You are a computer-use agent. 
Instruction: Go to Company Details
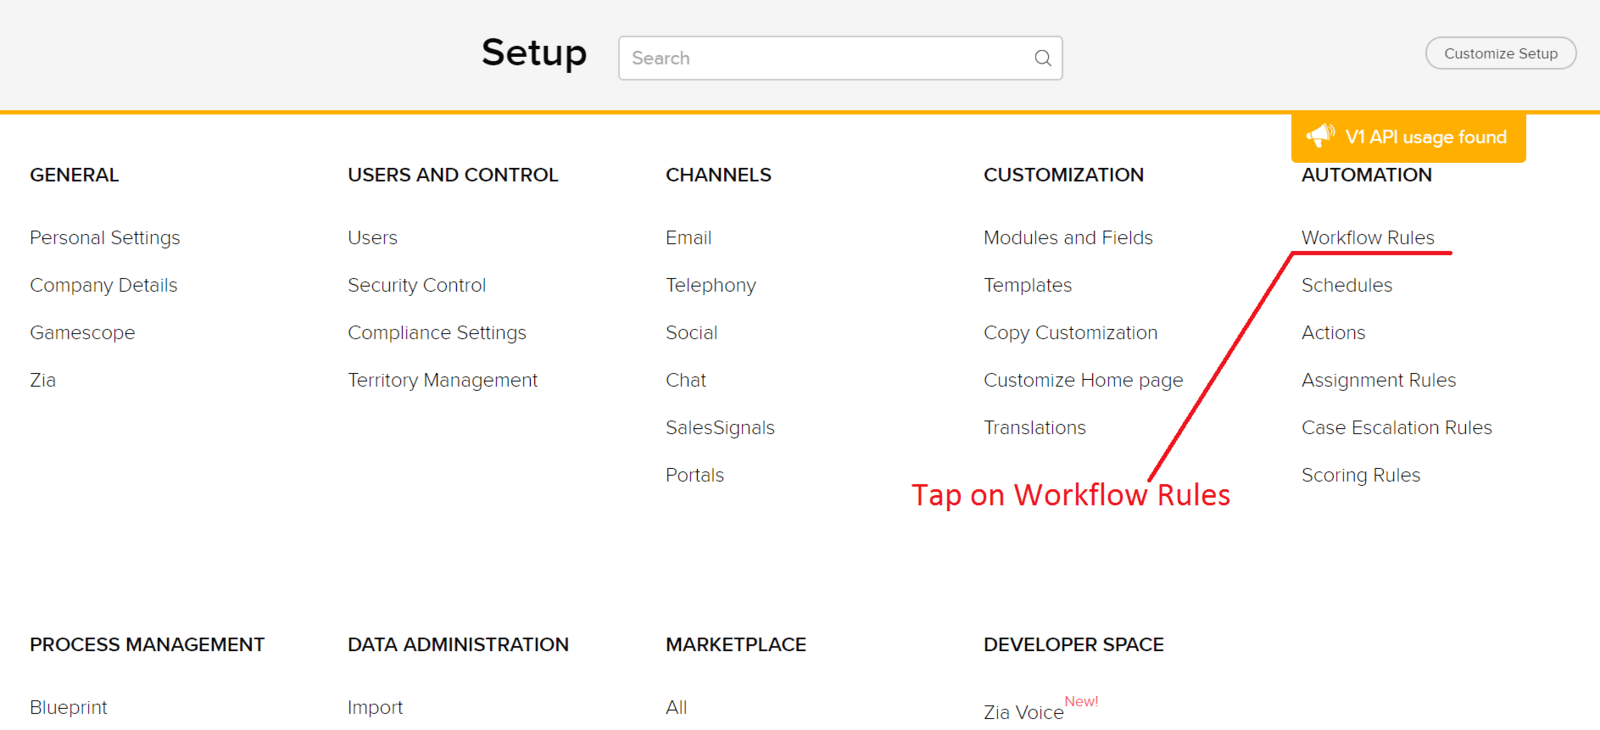pyautogui.click(x=104, y=285)
